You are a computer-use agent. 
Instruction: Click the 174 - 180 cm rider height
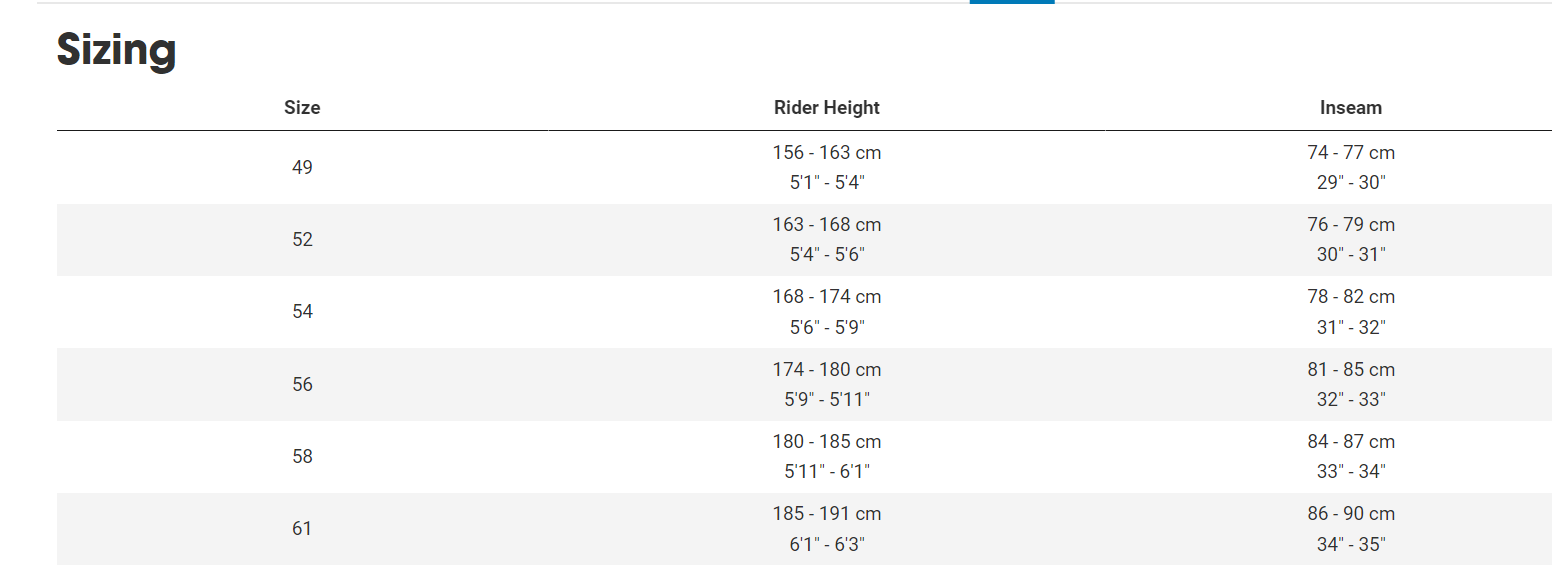(x=826, y=370)
